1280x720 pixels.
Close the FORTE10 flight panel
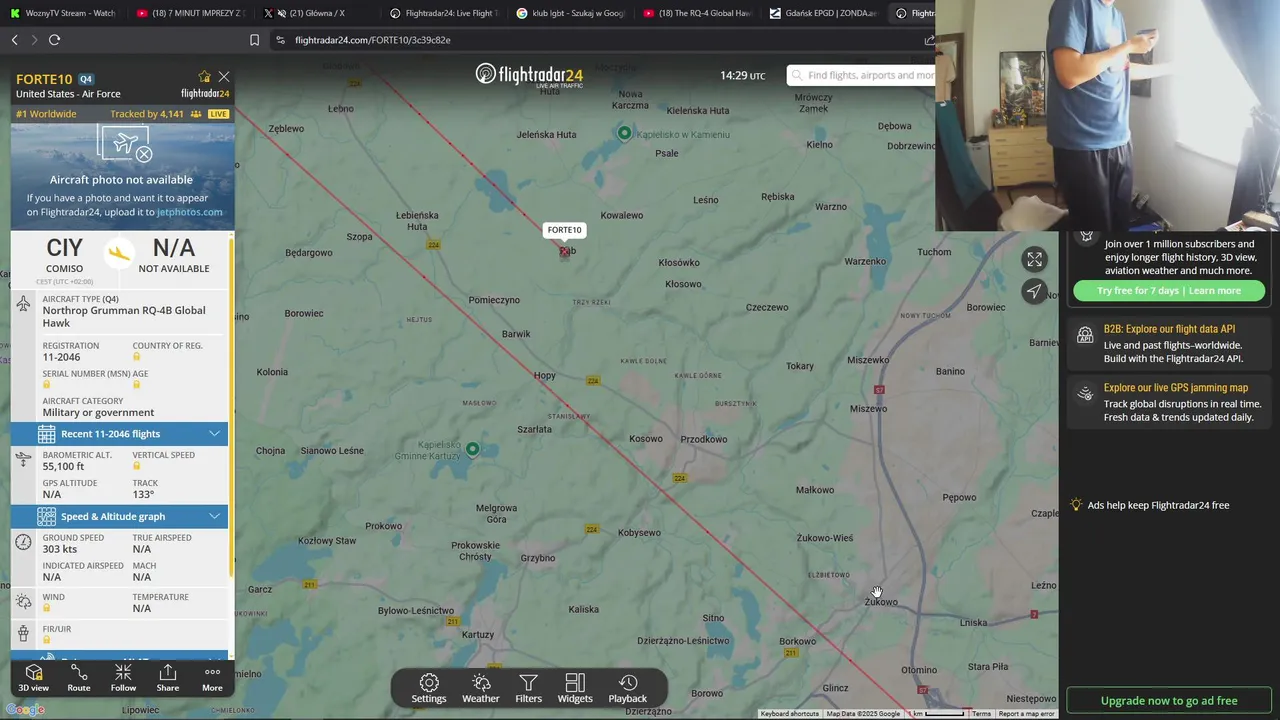[x=224, y=77]
